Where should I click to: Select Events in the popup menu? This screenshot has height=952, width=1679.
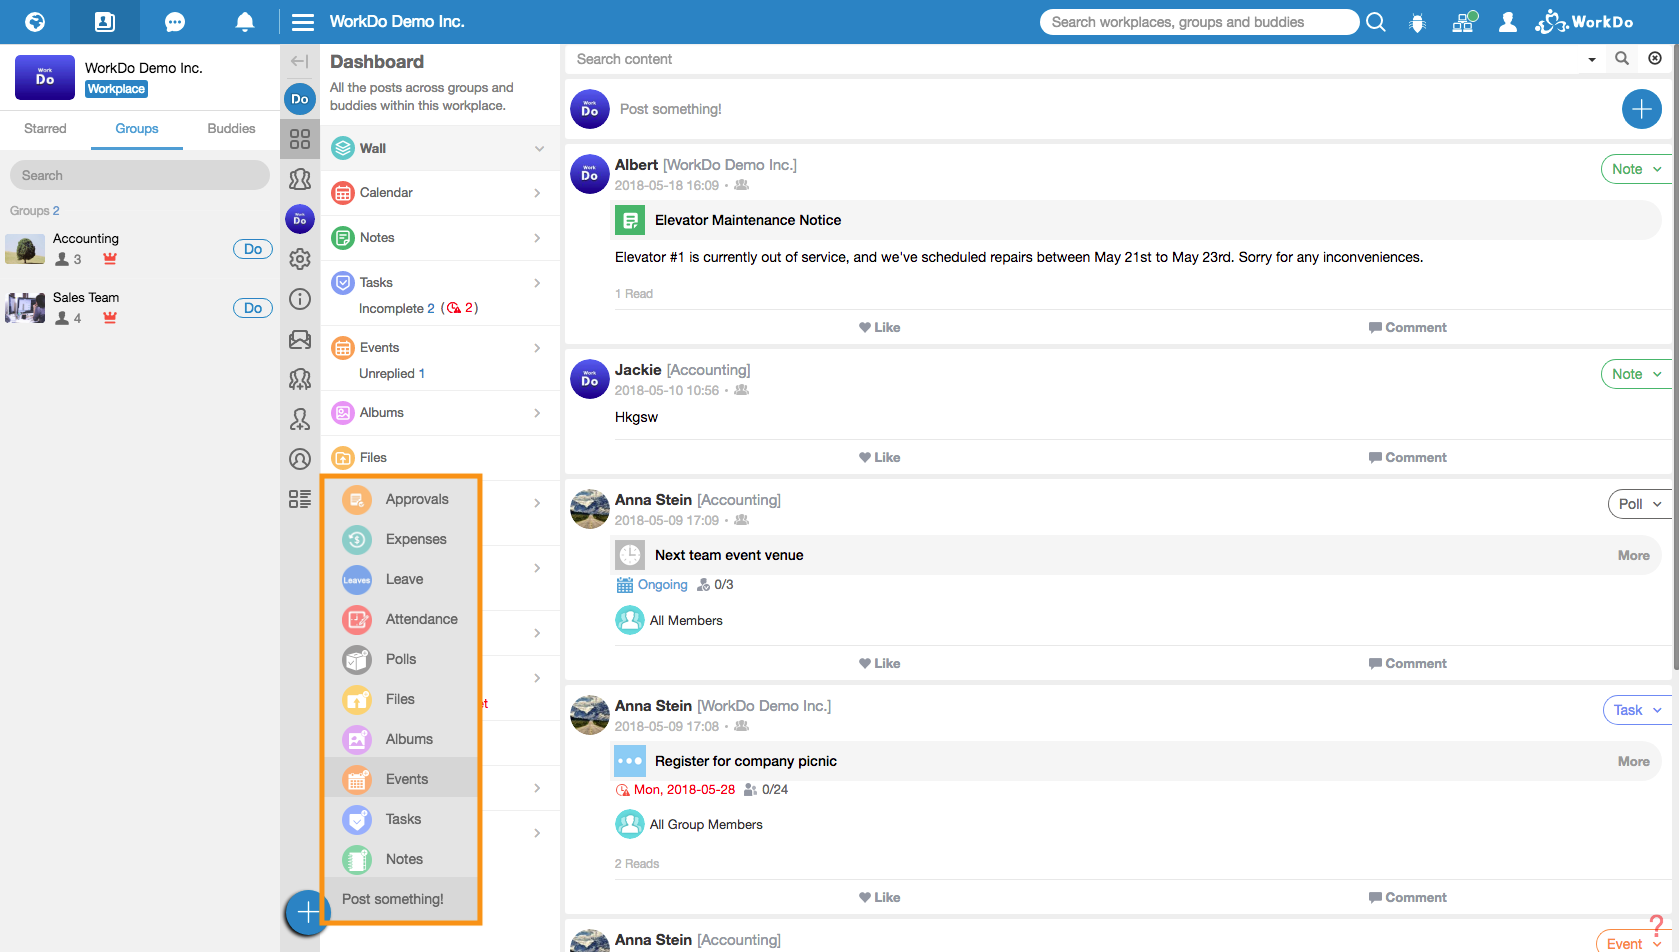(x=403, y=779)
